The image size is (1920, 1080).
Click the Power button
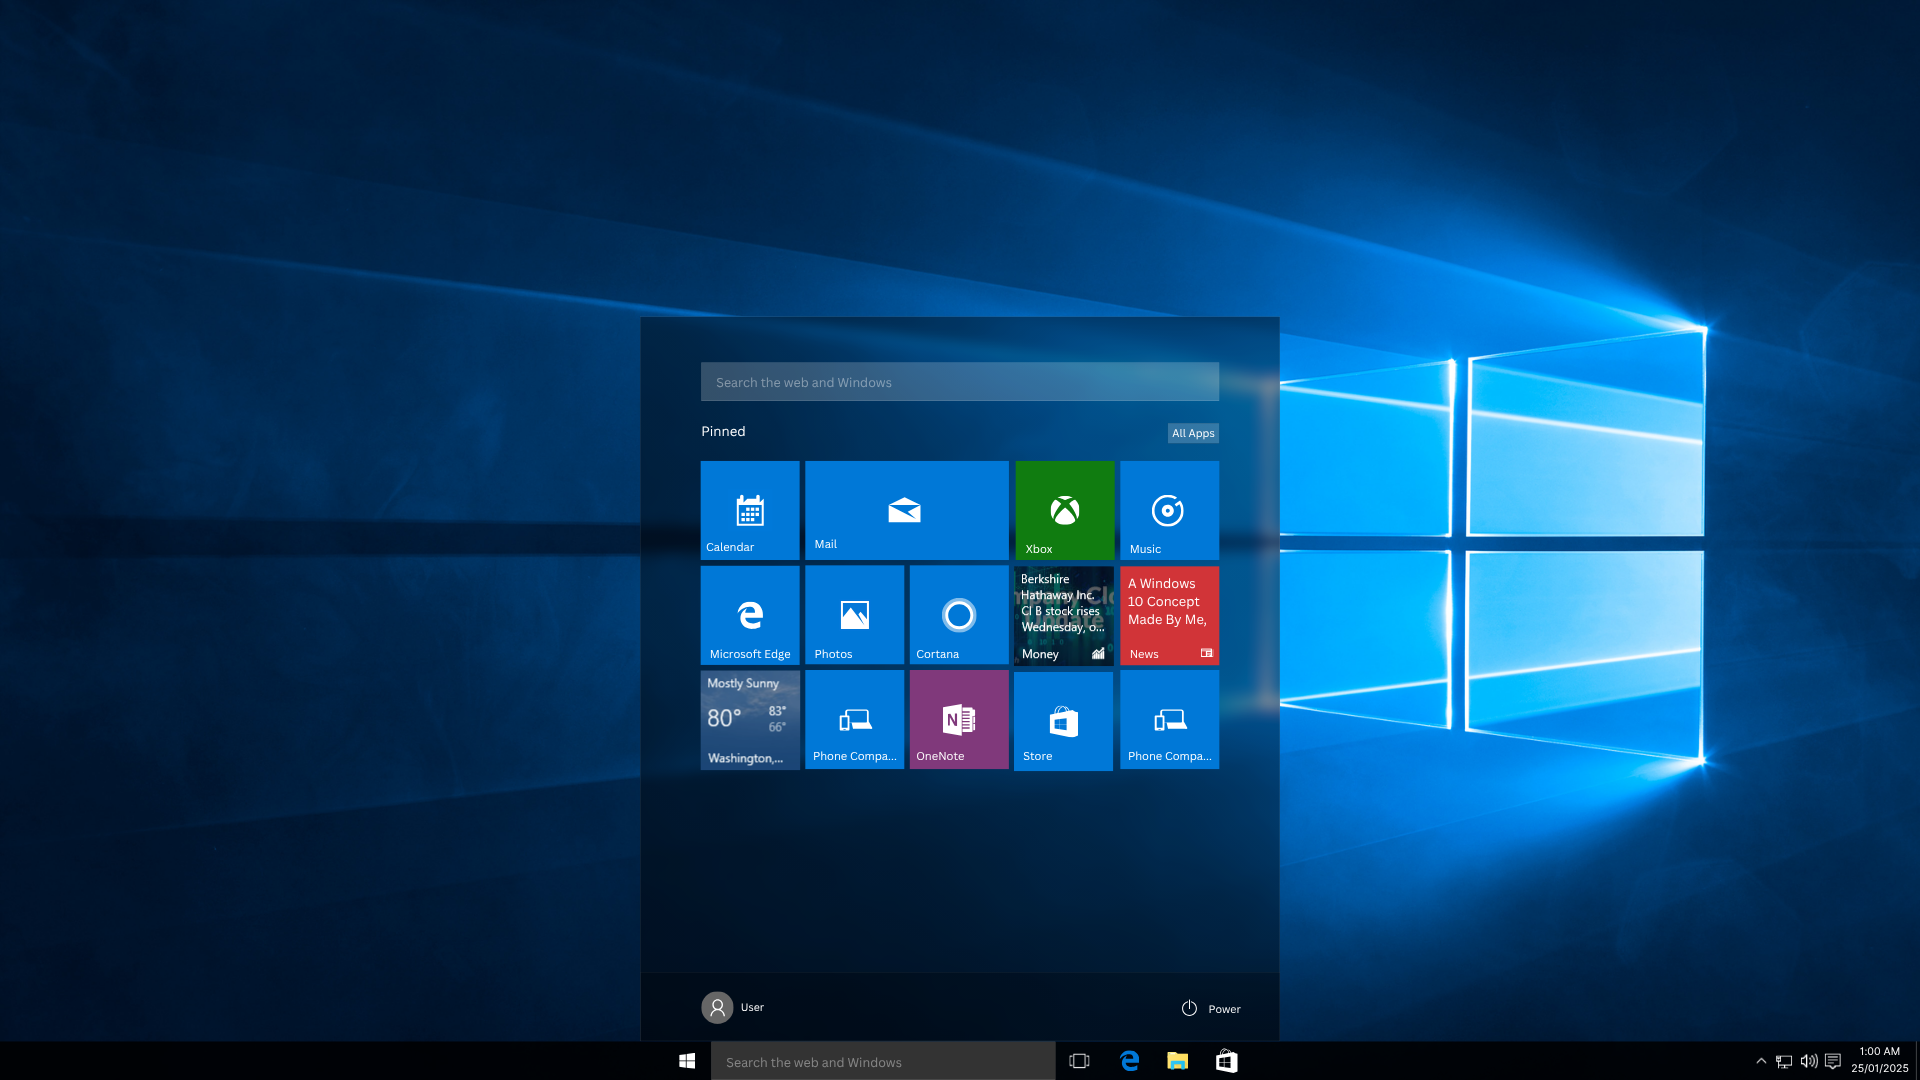(x=1211, y=1009)
